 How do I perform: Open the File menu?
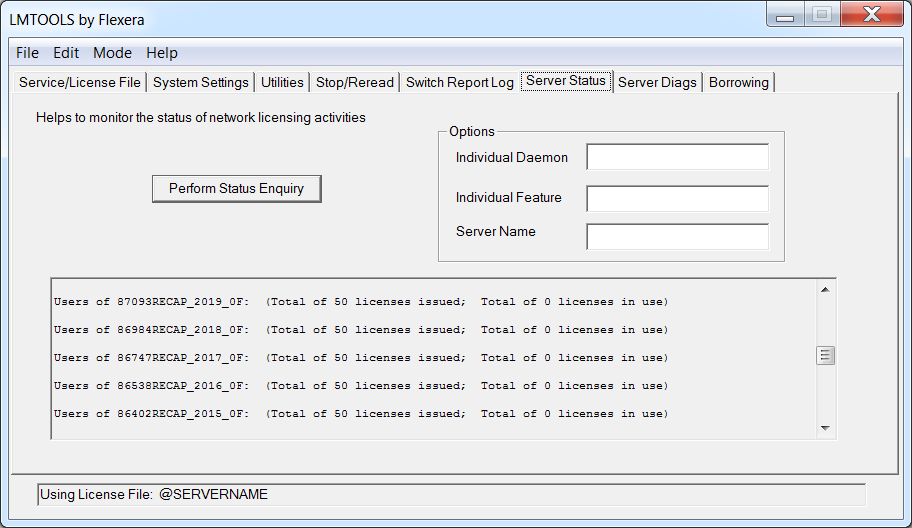(x=27, y=53)
